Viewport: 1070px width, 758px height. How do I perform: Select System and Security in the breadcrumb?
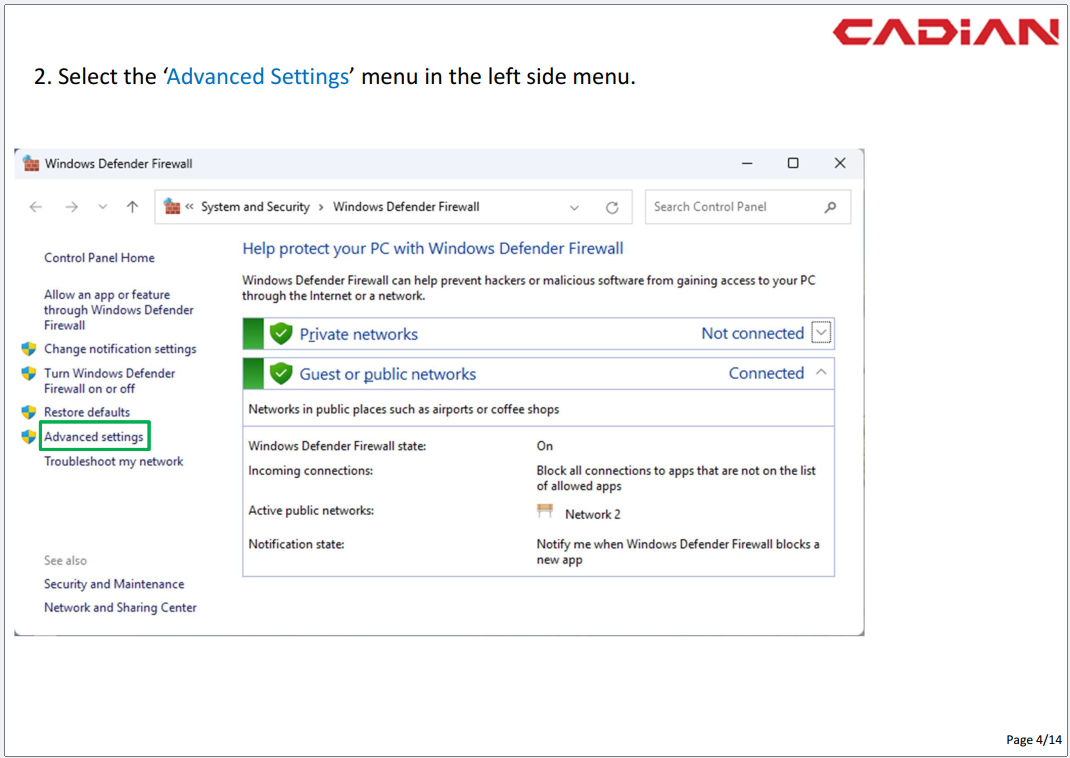coord(255,207)
